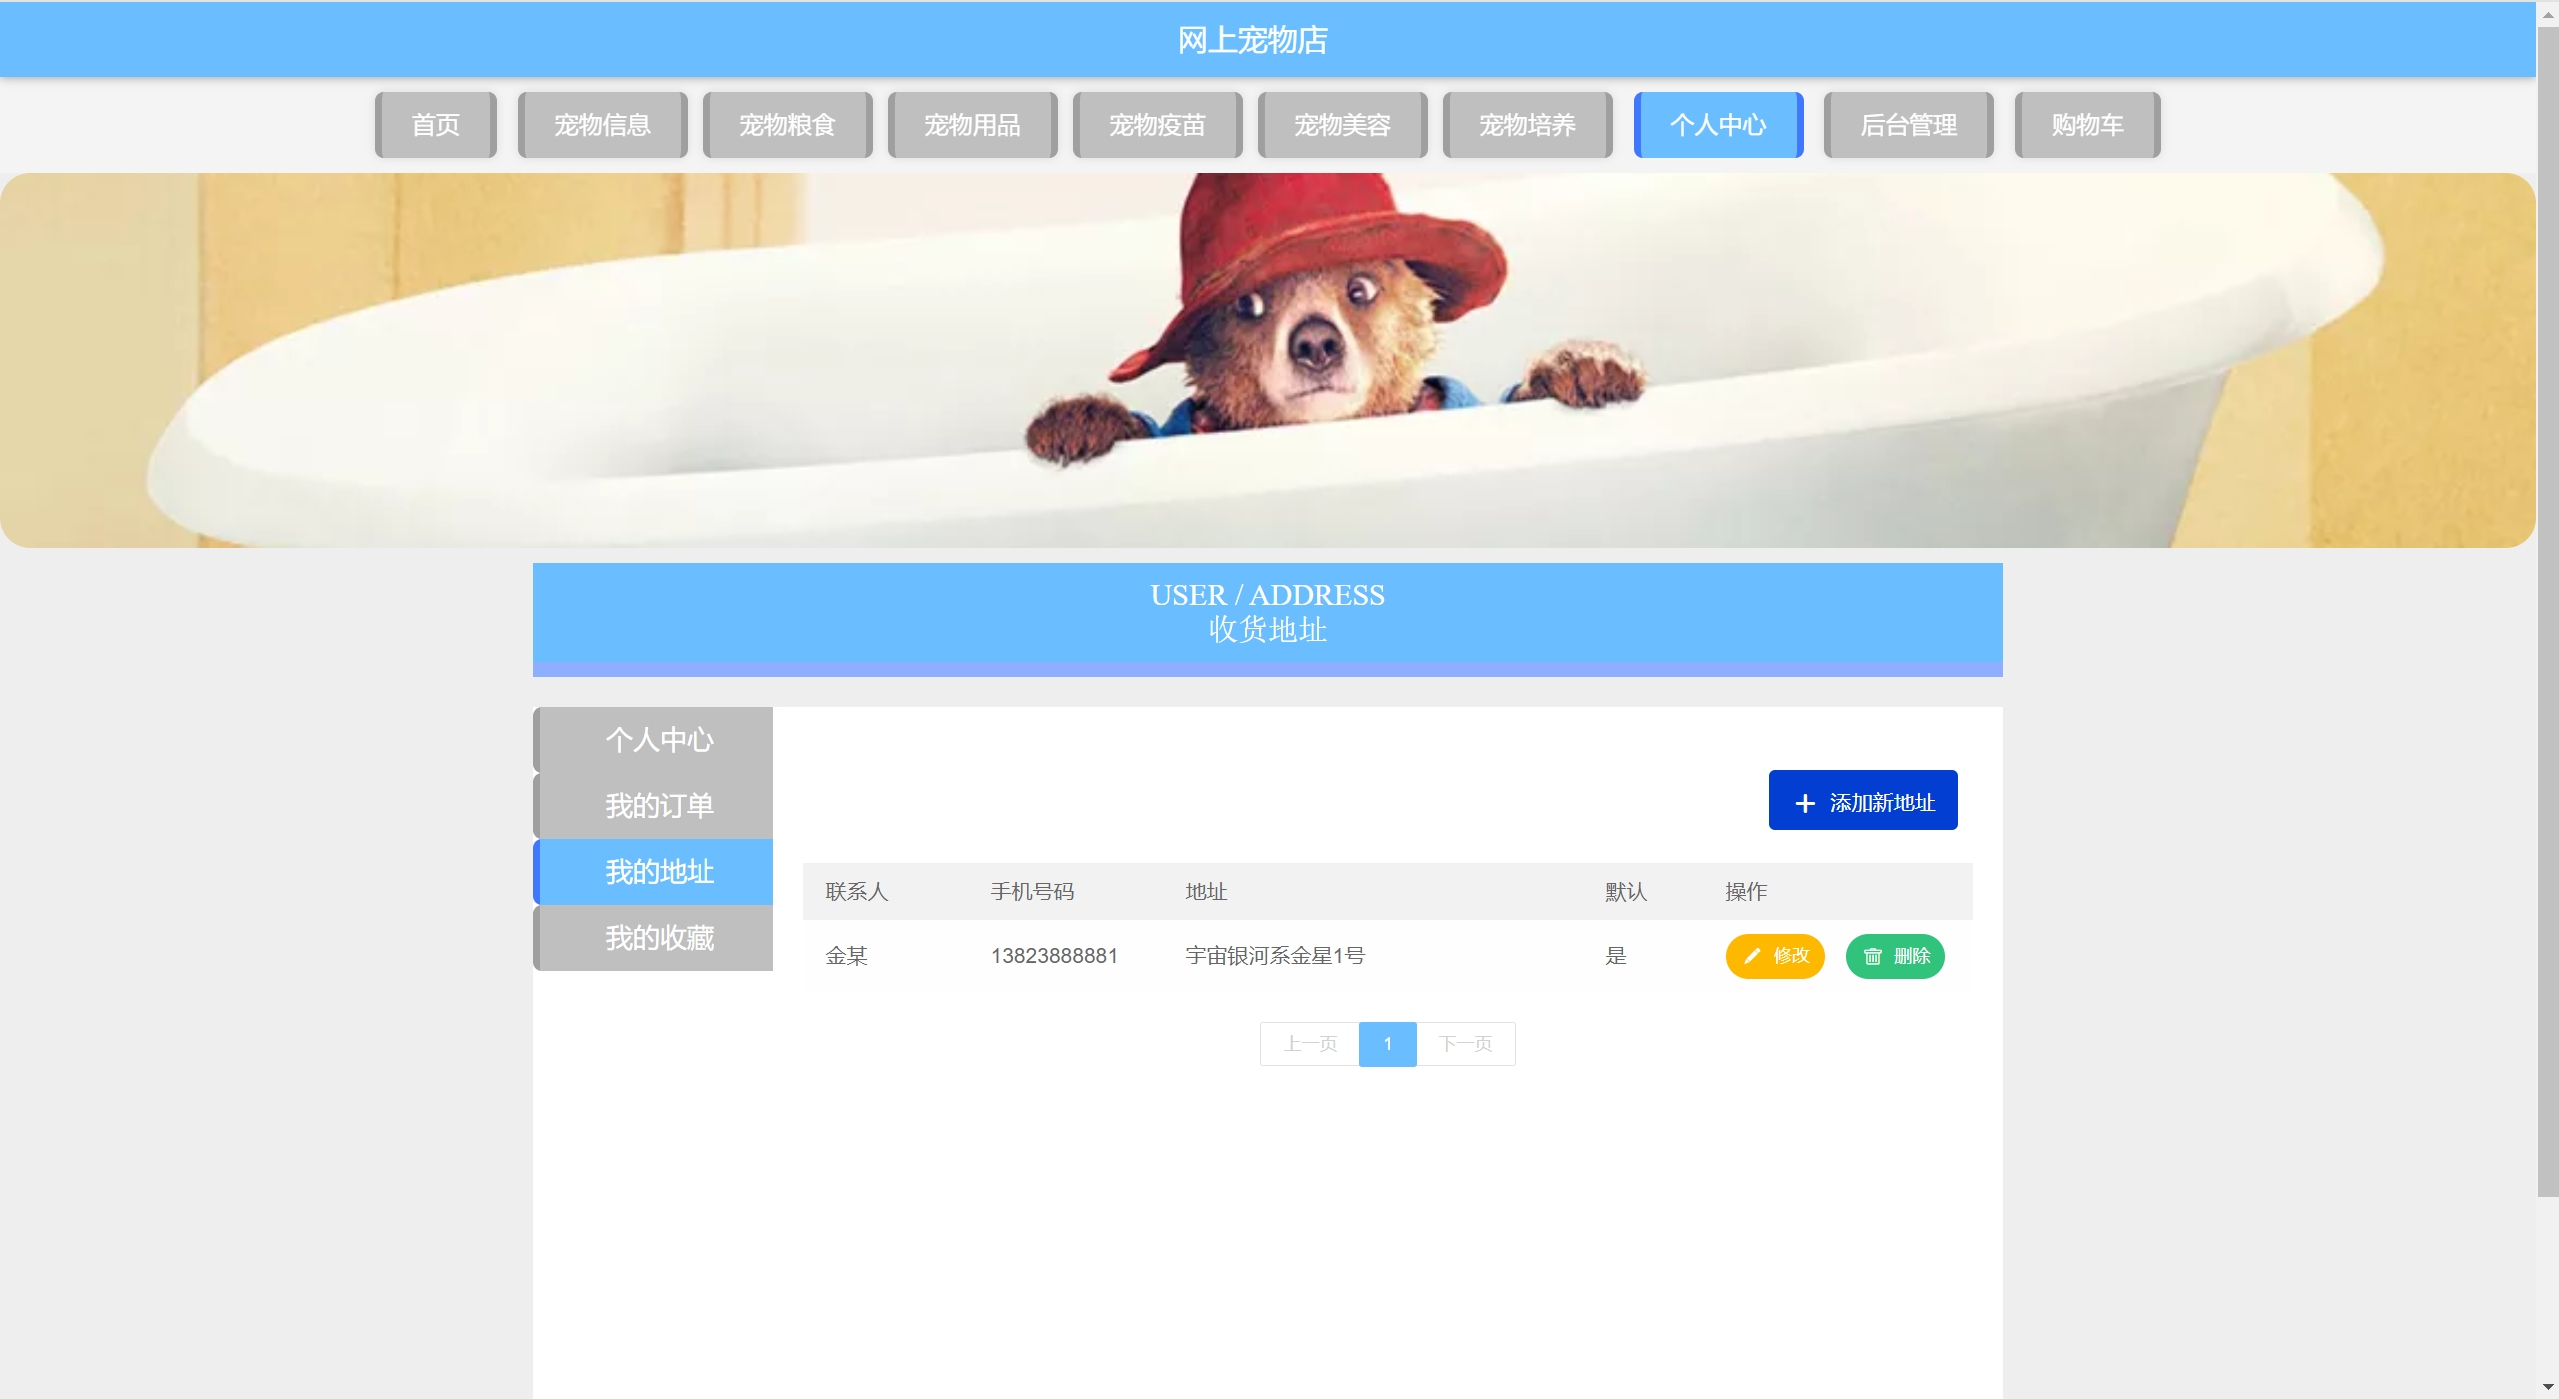The width and height of the screenshot is (2559, 1399).
Task: Go to 宠物信息 page
Action: [x=602, y=125]
